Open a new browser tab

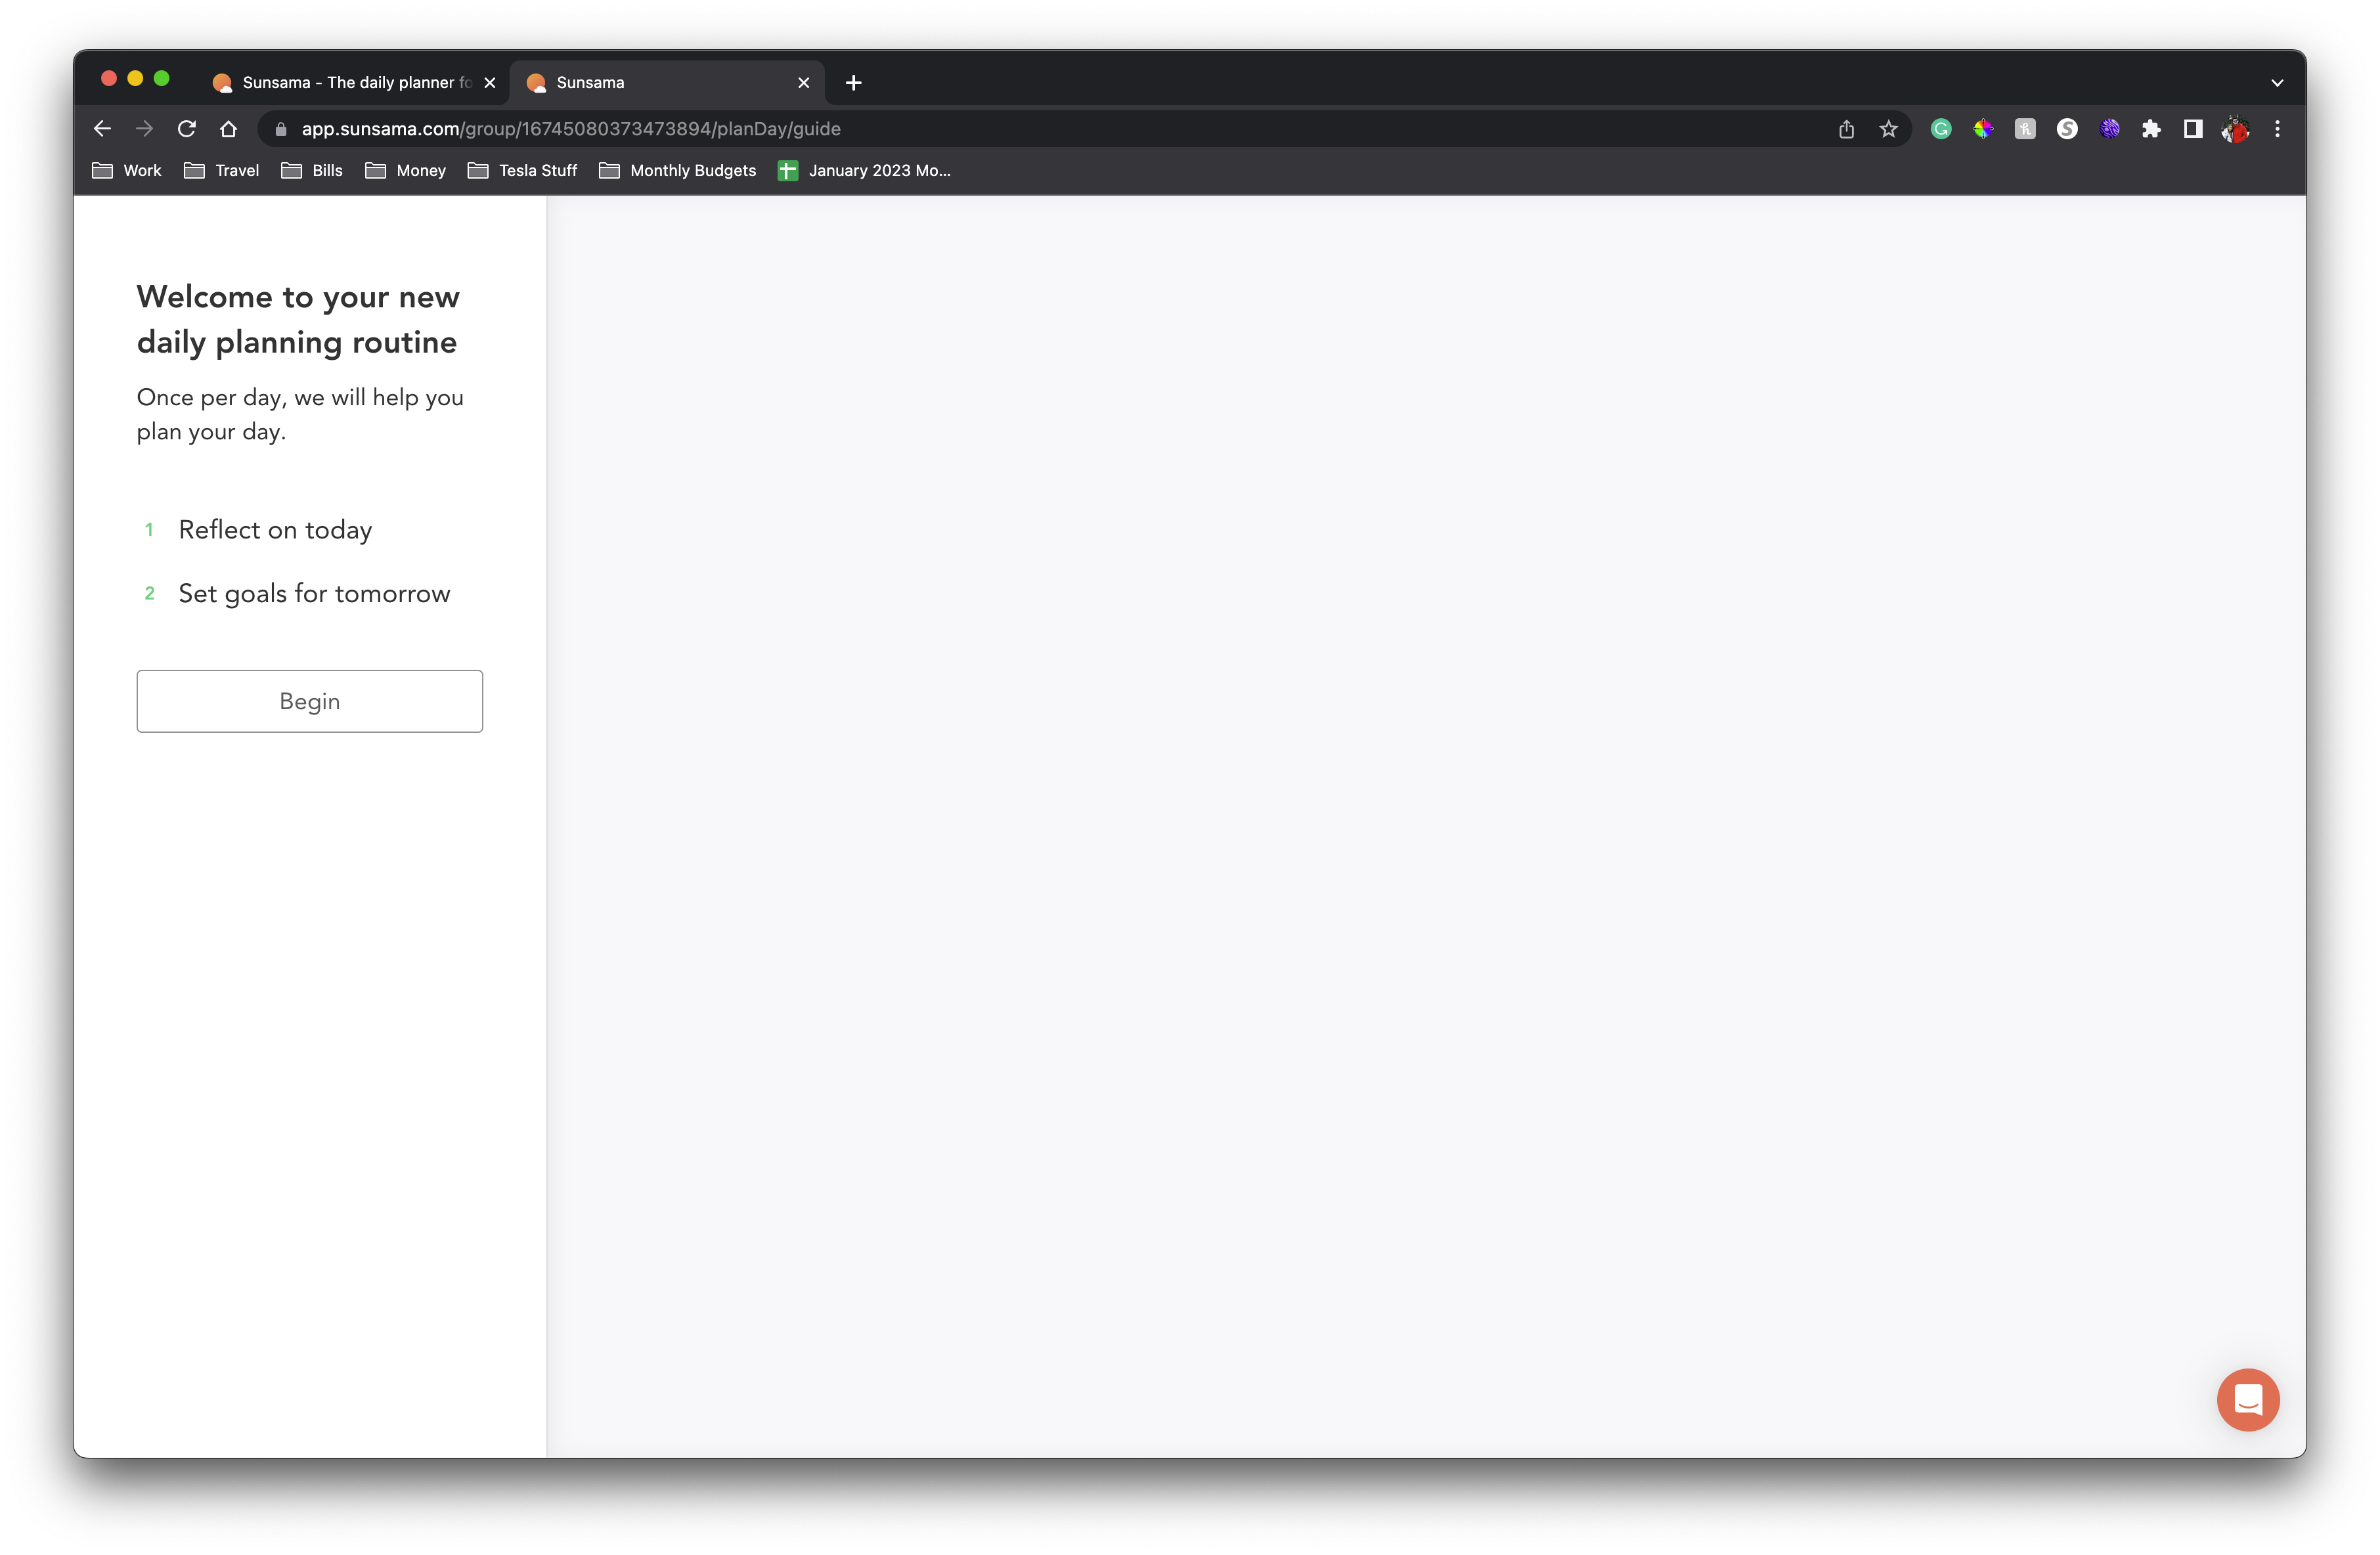[x=853, y=83]
